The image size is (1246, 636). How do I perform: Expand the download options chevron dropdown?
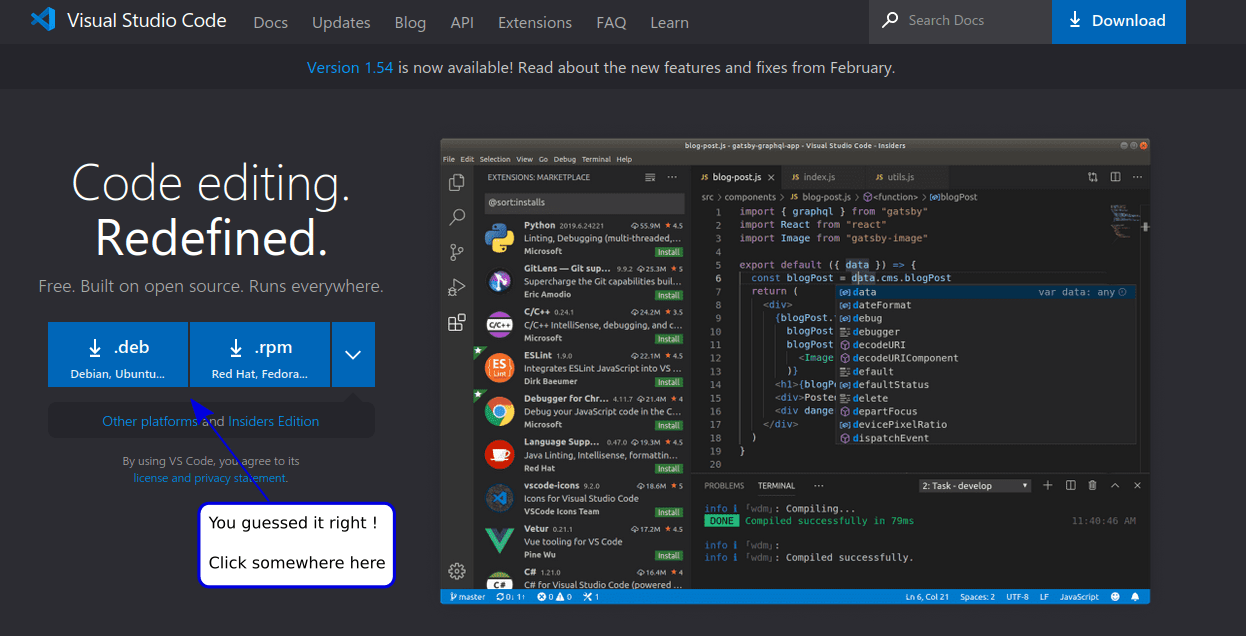coord(353,354)
